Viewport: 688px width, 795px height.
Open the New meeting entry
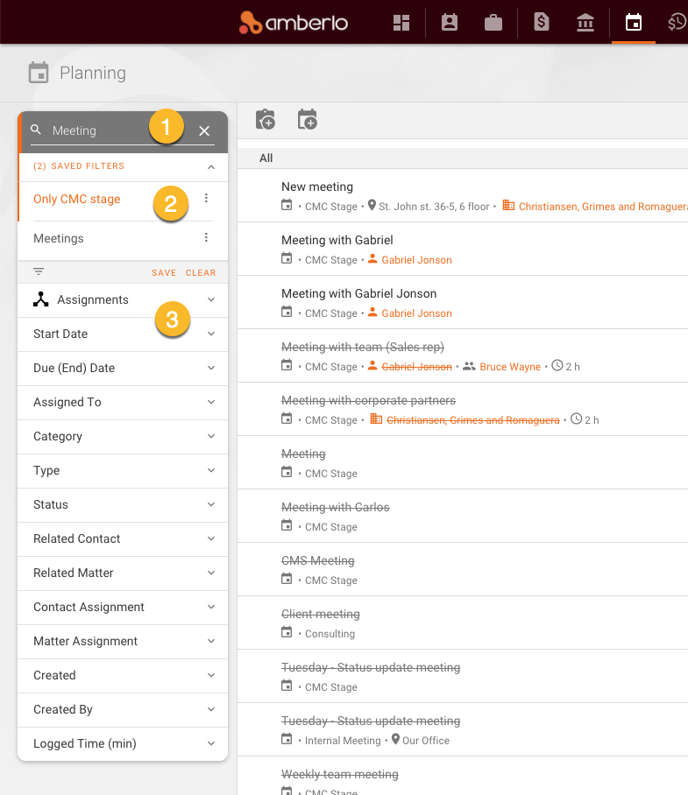pos(317,187)
